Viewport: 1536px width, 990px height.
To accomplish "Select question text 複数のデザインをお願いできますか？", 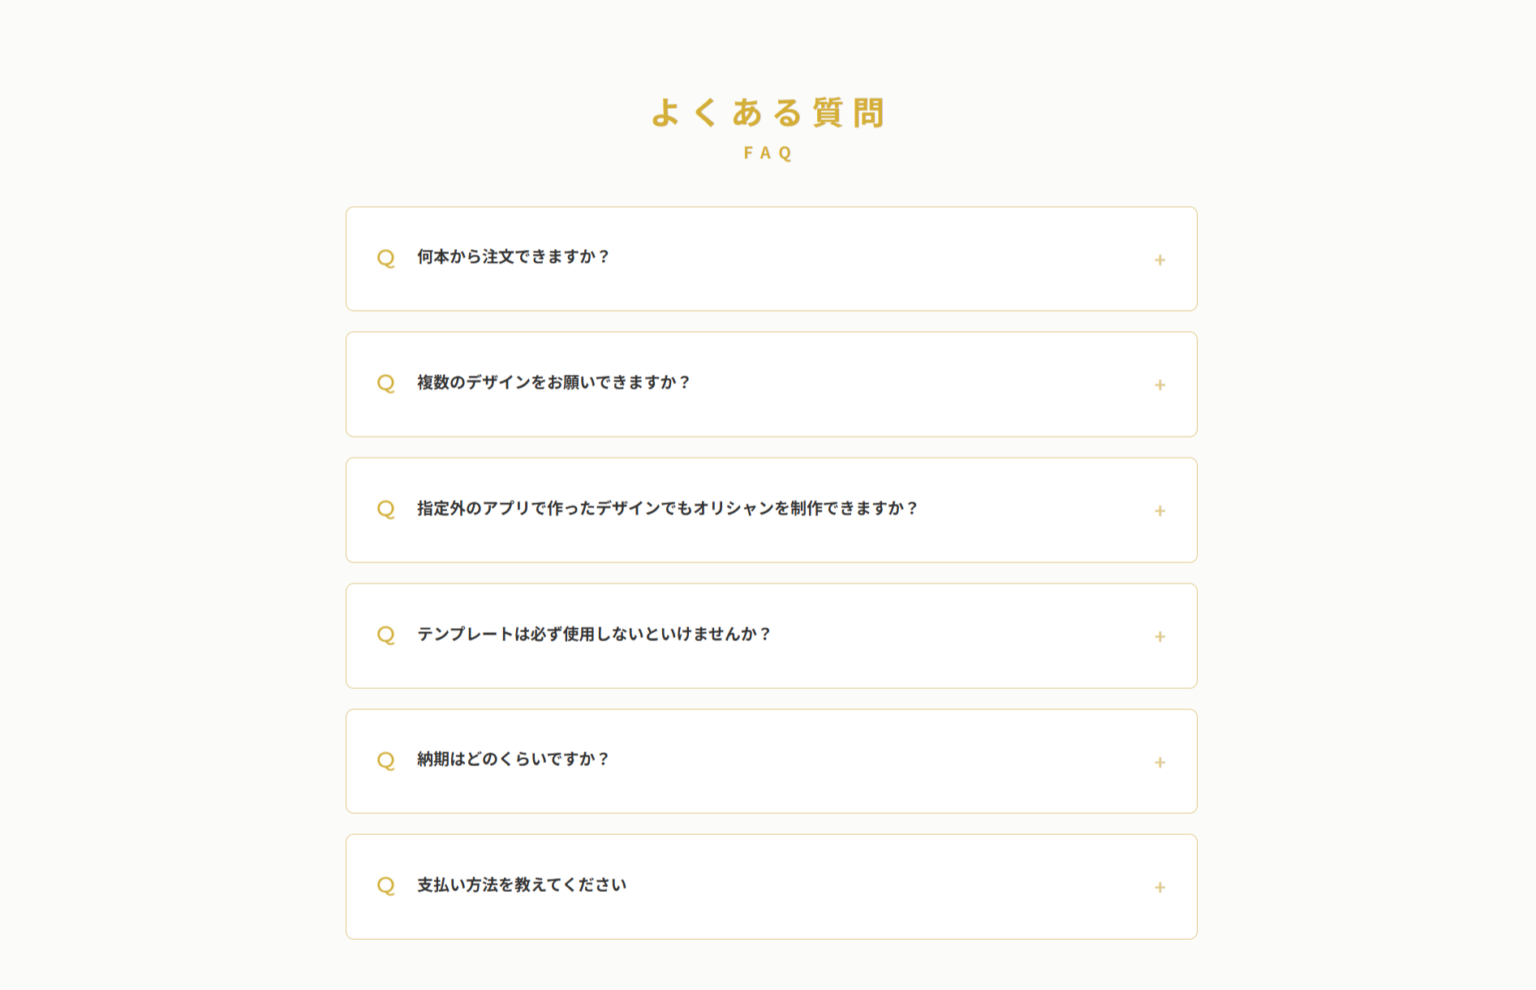I will point(554,383).
